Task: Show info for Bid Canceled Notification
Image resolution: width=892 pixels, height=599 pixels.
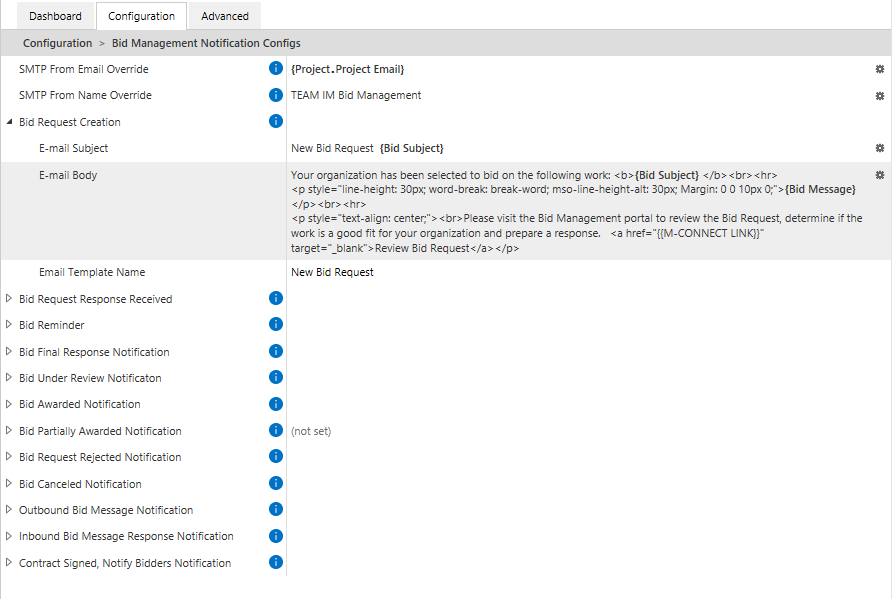Action: [x=276, y=484]
